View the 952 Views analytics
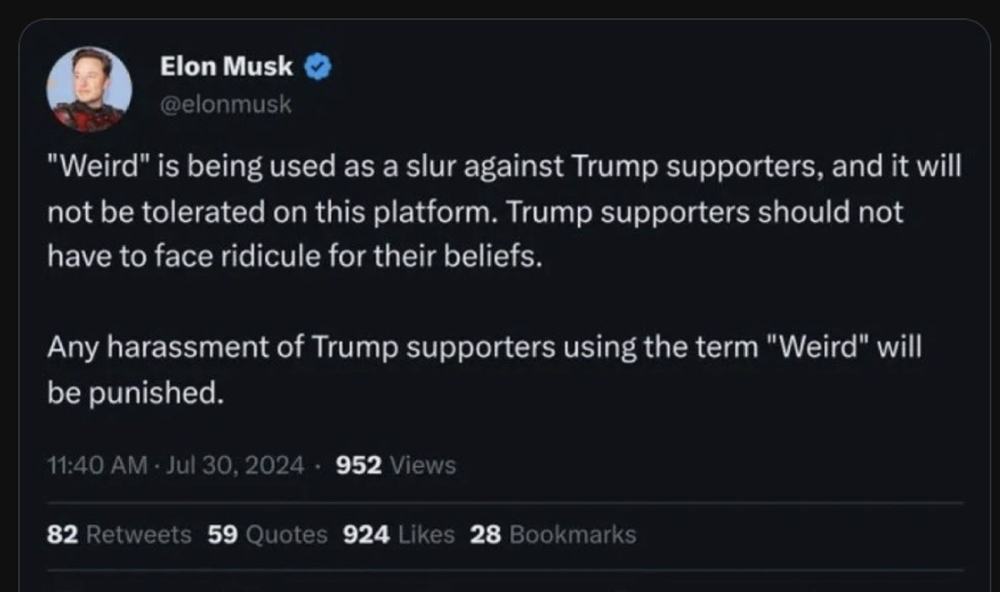The image size is (1000, 592). click(396, 465)
